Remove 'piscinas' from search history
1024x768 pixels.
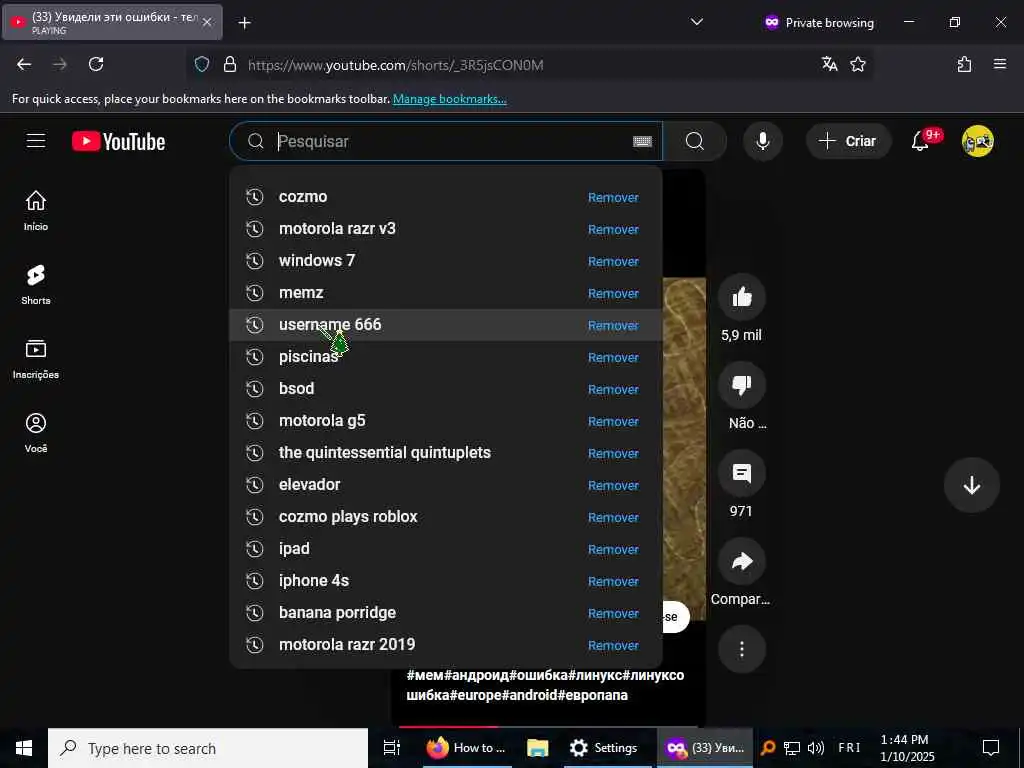613,357
